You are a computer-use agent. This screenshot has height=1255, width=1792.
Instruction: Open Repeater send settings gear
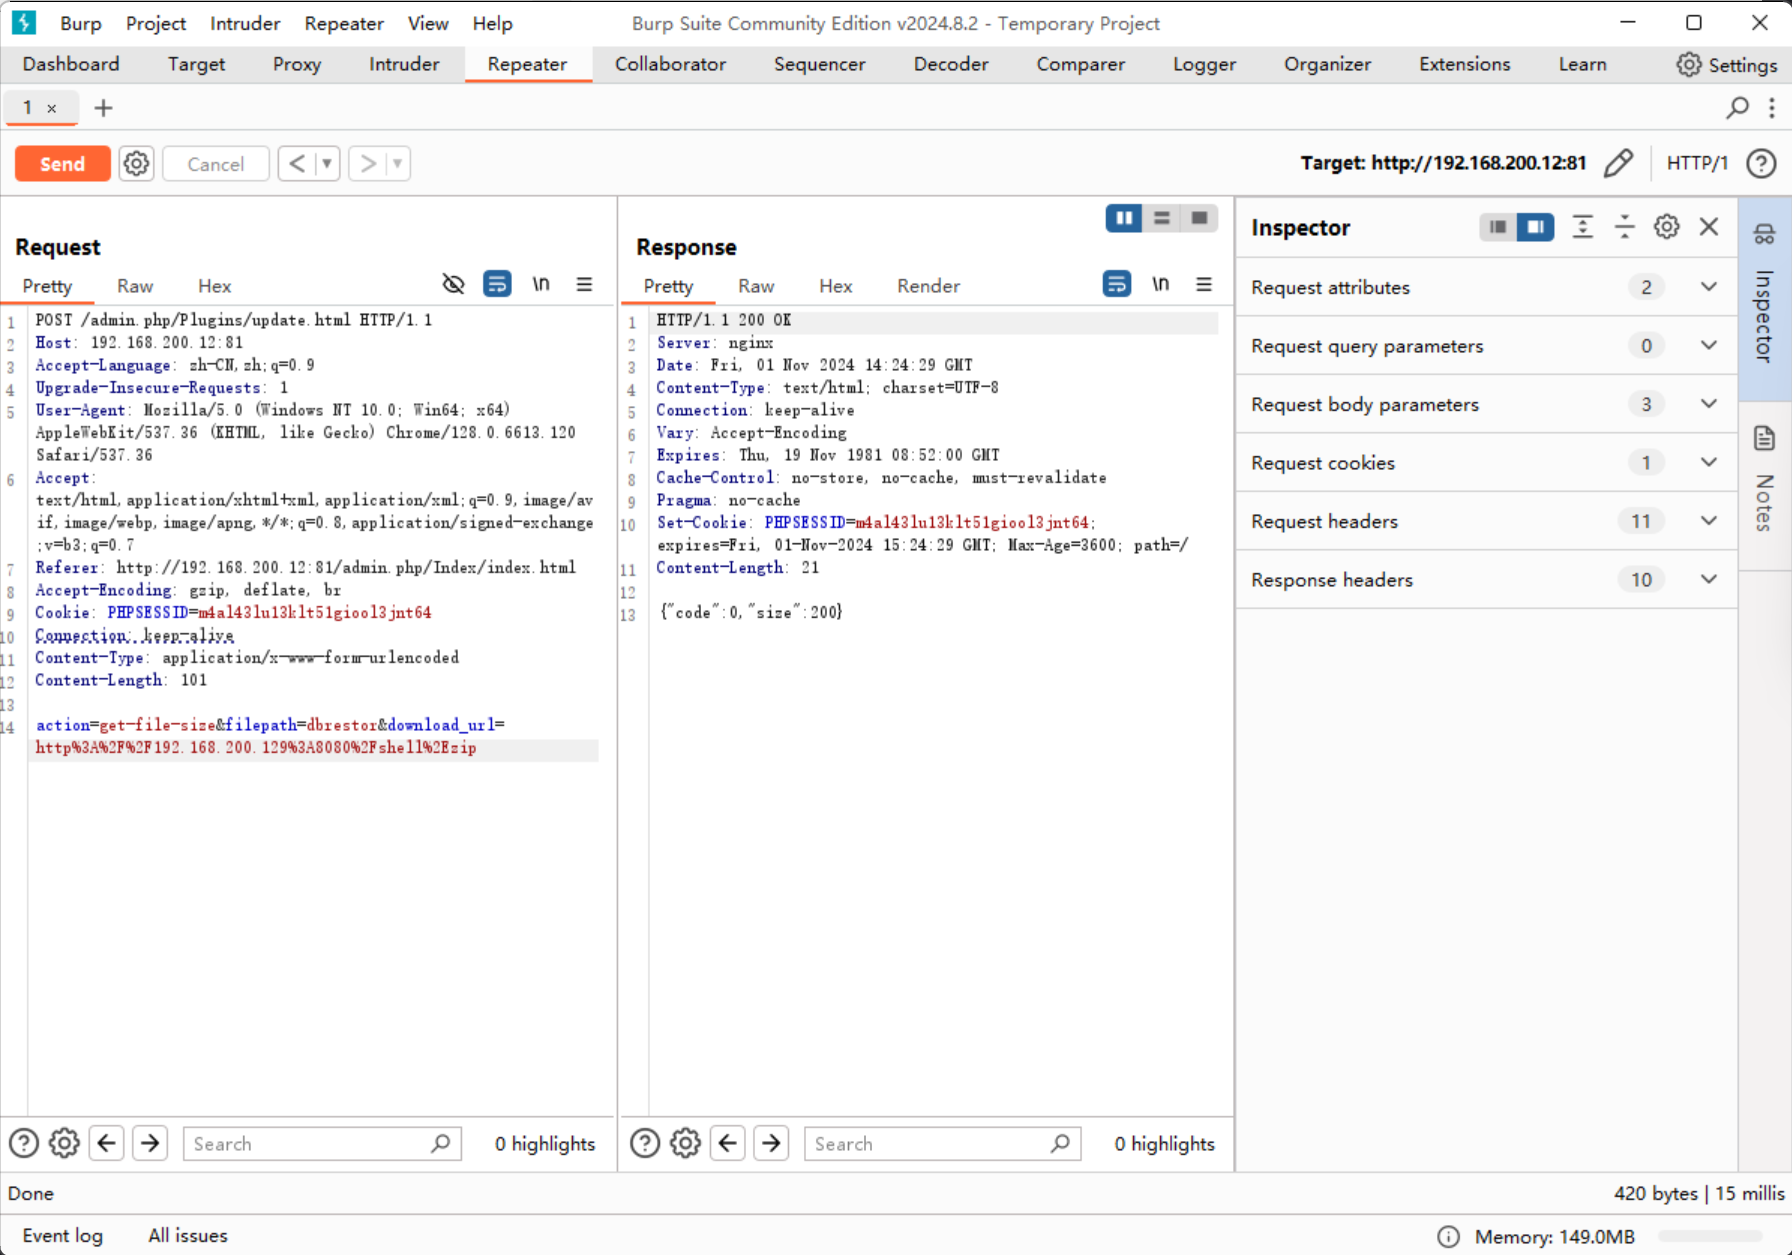click(136, 163)
